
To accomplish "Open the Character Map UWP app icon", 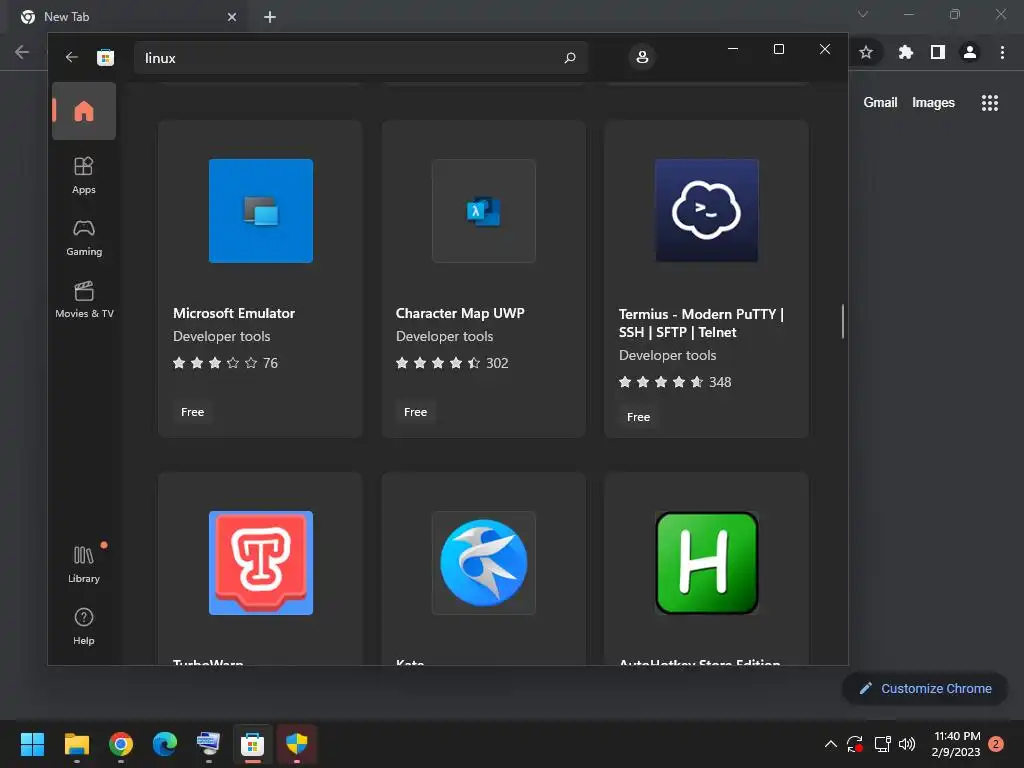I will pyautogui.click(x=483, y=211).
